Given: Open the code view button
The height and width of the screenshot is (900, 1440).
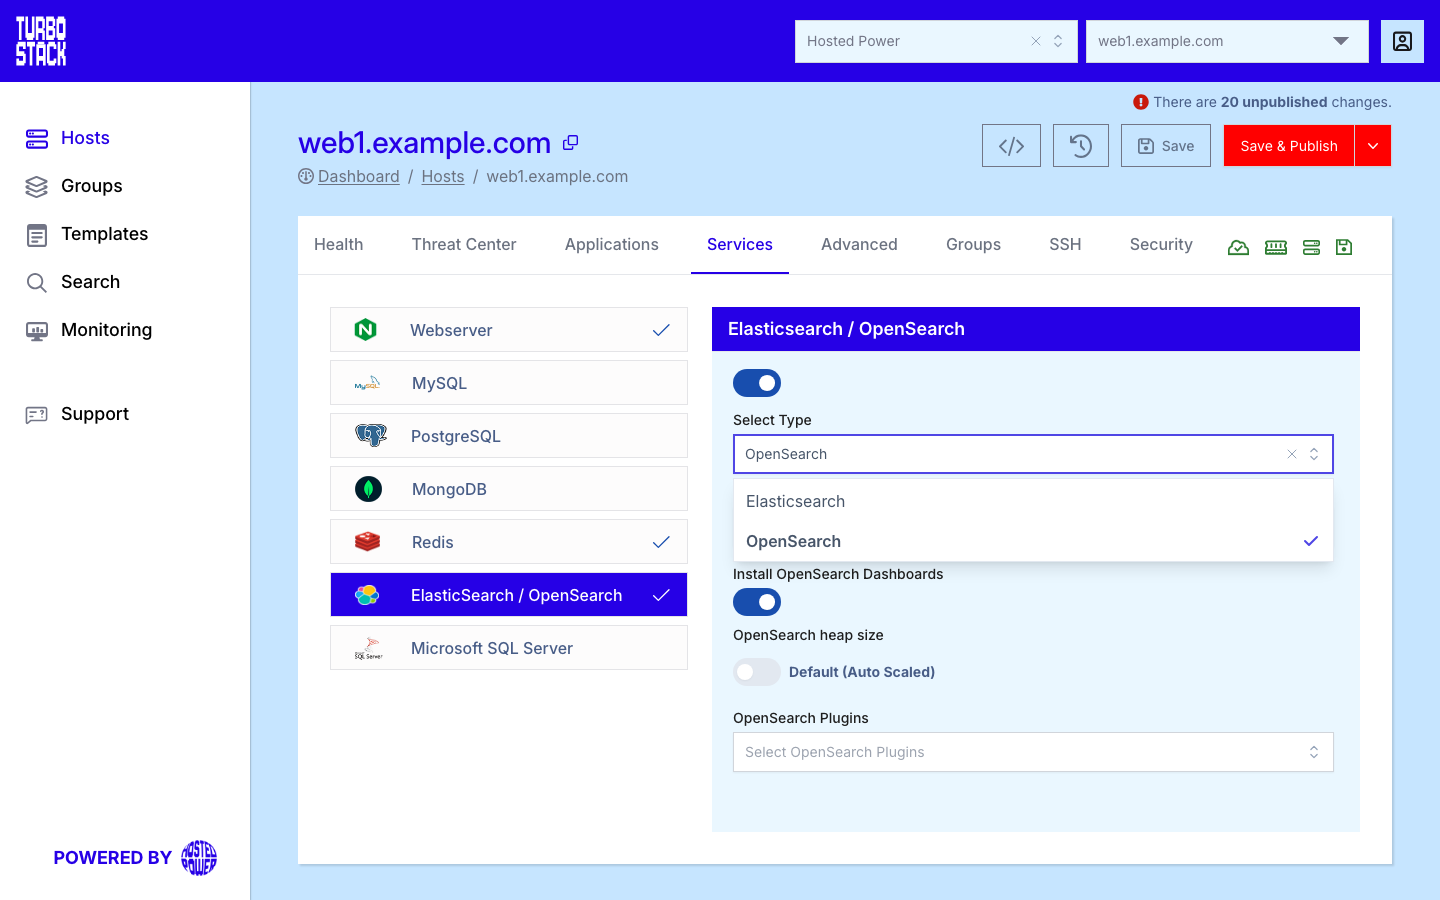Looking at the screenshot, I should pos(1011,146).
